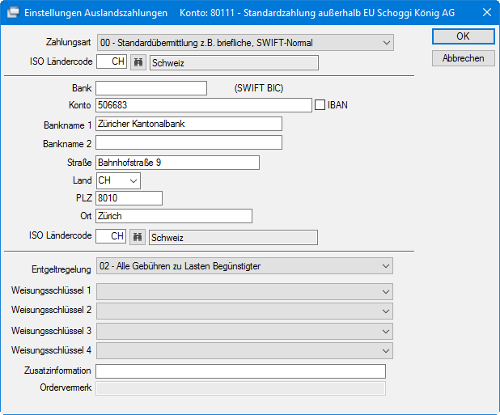Open the Zahlungsart dropdown
Image resolution: width=500 pixels, height=415 pixels.
coord(245,43)
